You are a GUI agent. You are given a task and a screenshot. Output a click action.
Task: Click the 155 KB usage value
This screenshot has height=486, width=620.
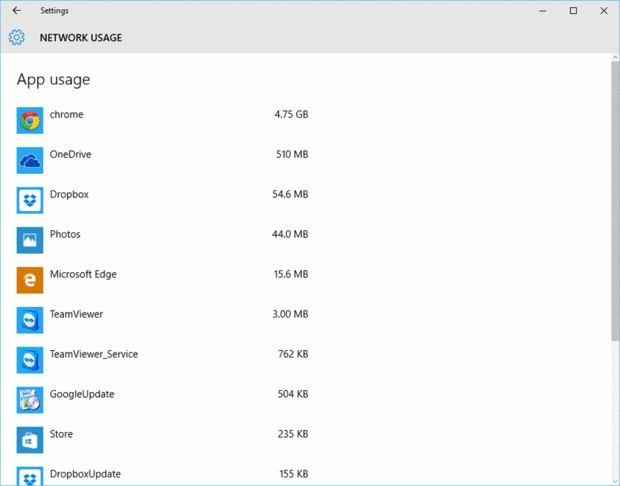294,474
